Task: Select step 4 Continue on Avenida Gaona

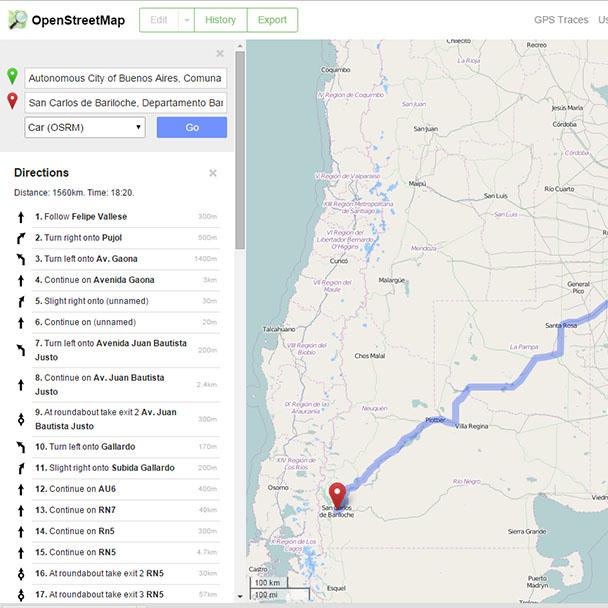Action: tap(126, 280)
